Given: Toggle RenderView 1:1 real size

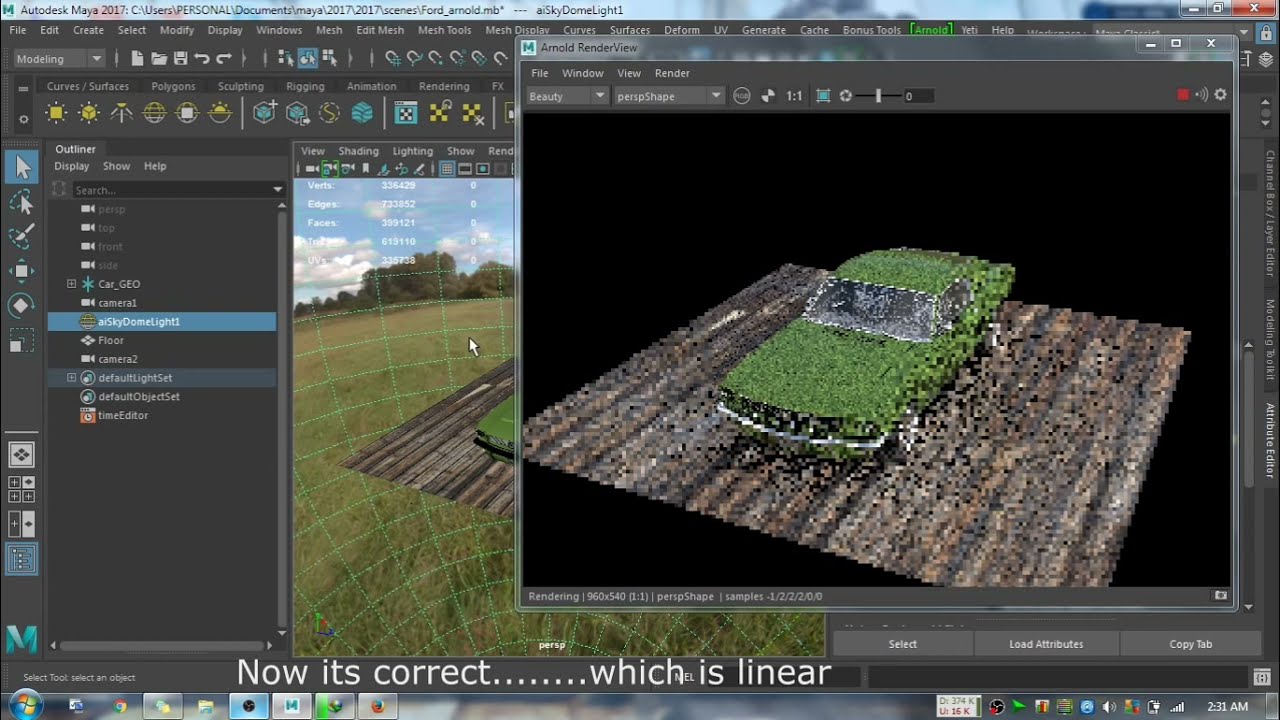Looking at the screenshot, I should click(x=794, y=96).
